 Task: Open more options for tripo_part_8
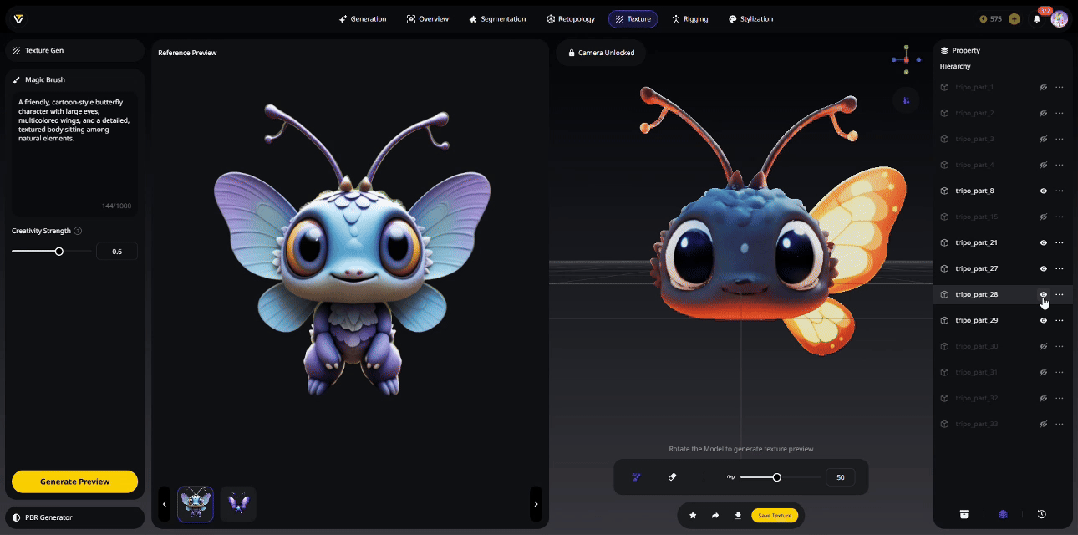click(x=1059, y=191)
